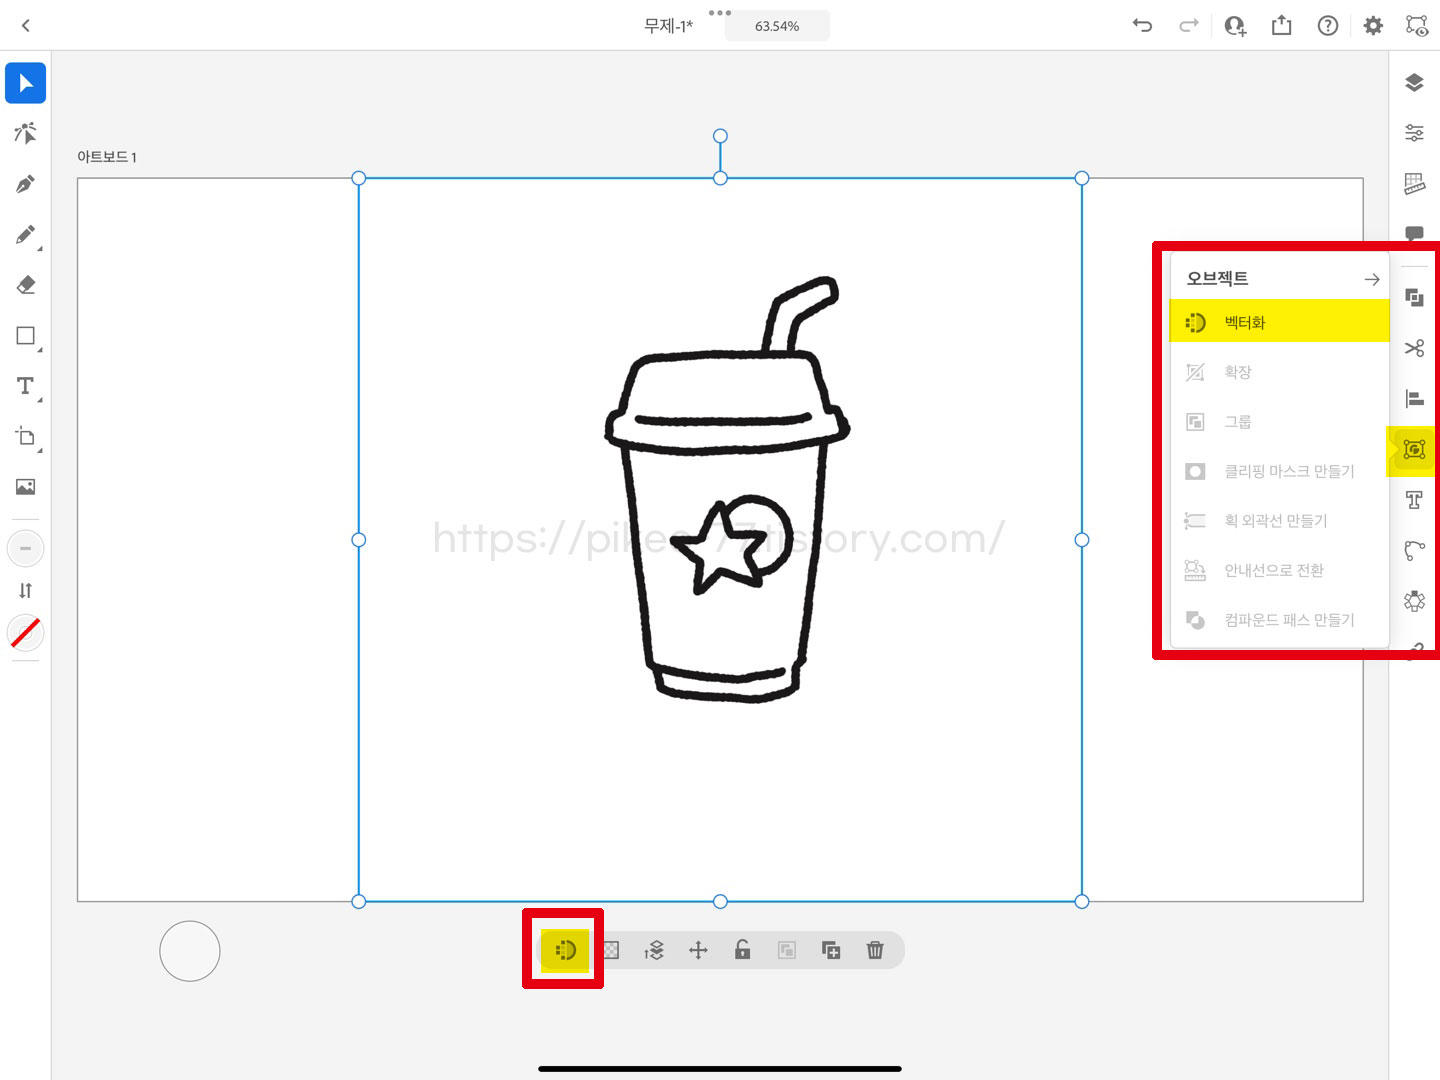Select the Direct Selection tool
The width and height of the screenshot is (1440, 1080).
(x=26, y=133)
